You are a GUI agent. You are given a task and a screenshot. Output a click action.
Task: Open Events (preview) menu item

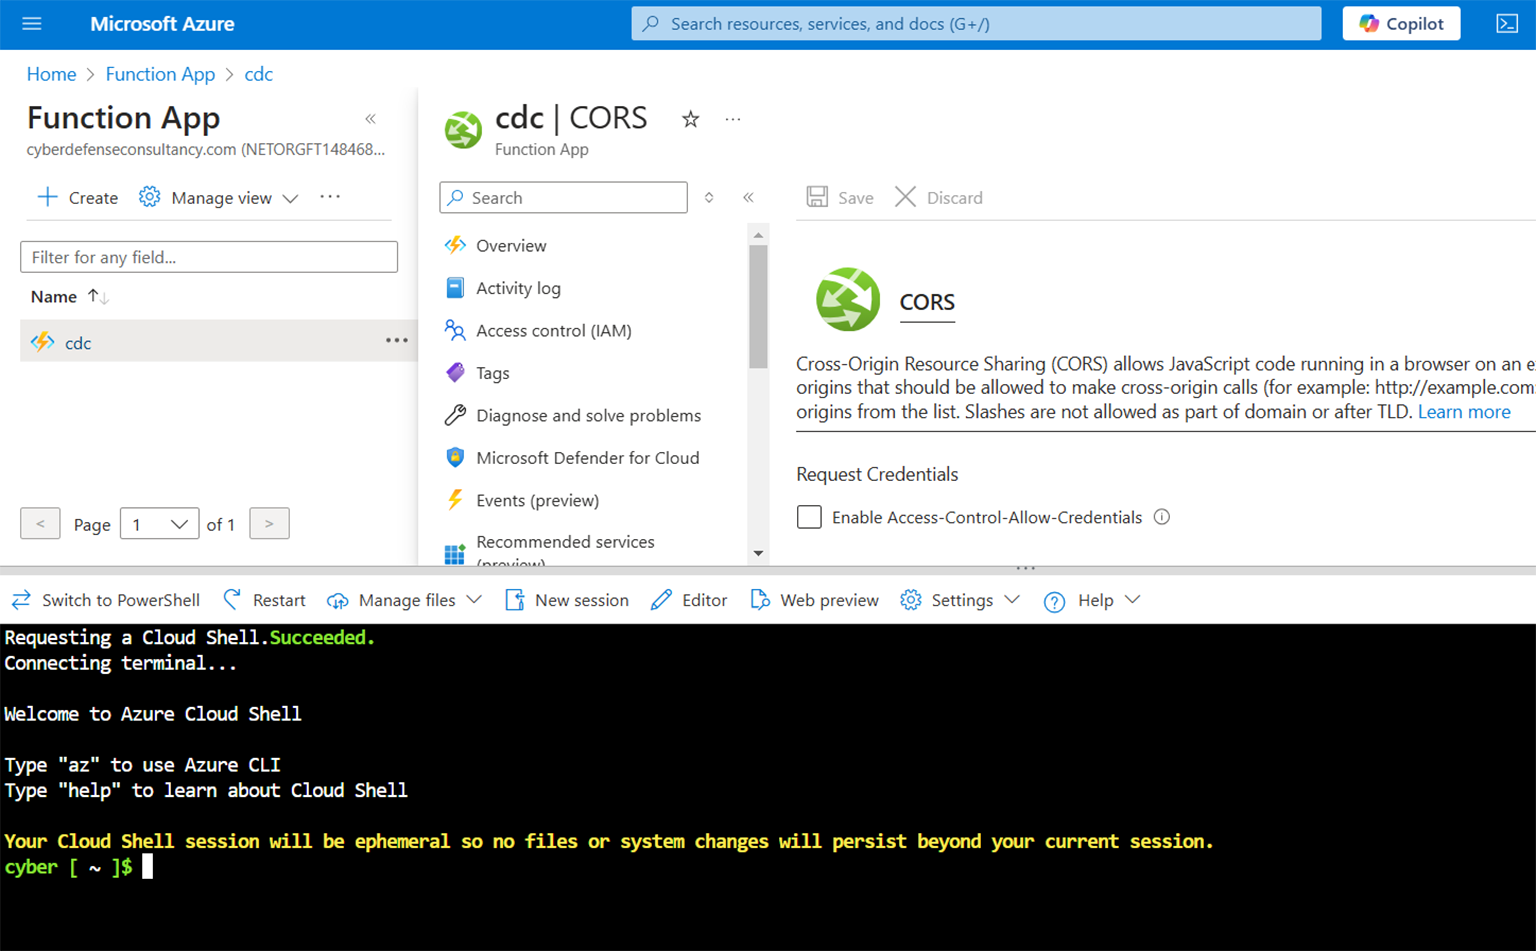pyautogui.click(x=537, y=500)
